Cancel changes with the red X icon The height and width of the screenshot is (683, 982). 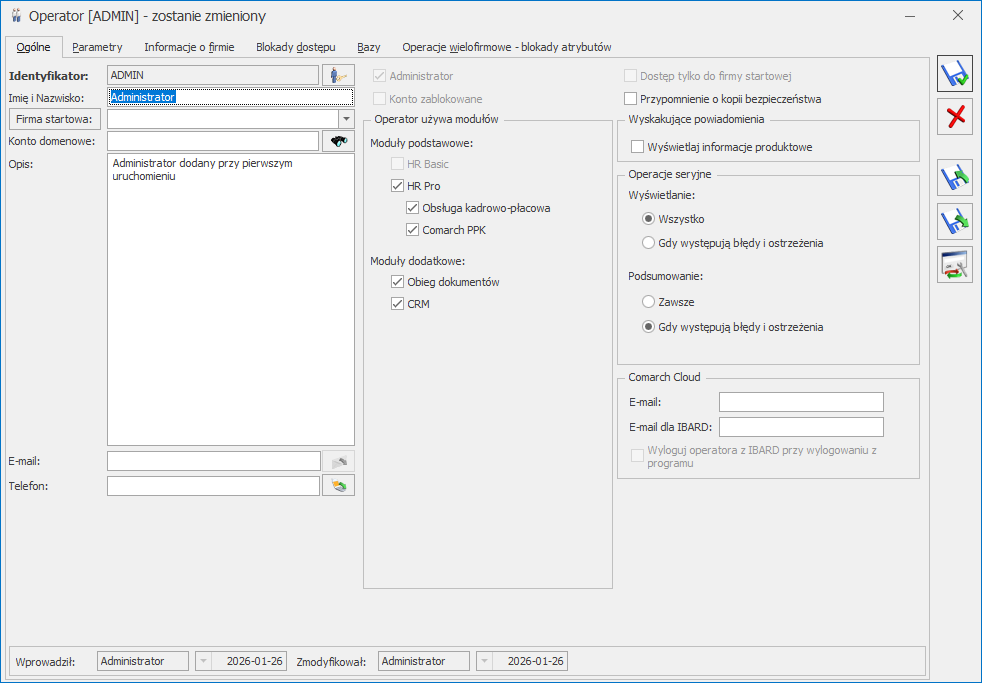pyautogui.click(x=954, y=117)
